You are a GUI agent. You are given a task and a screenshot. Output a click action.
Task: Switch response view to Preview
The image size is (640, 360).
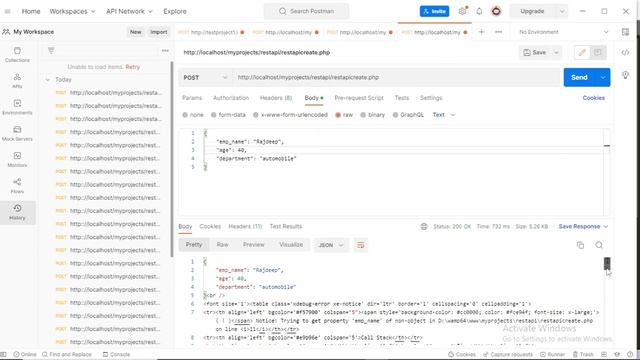click(254, 245)
